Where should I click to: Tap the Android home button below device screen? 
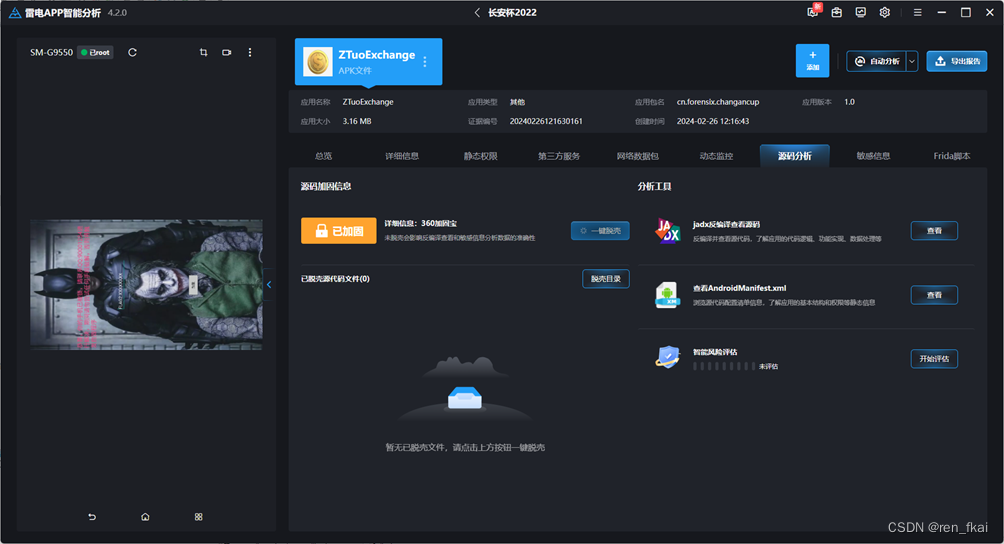point(145,516)
